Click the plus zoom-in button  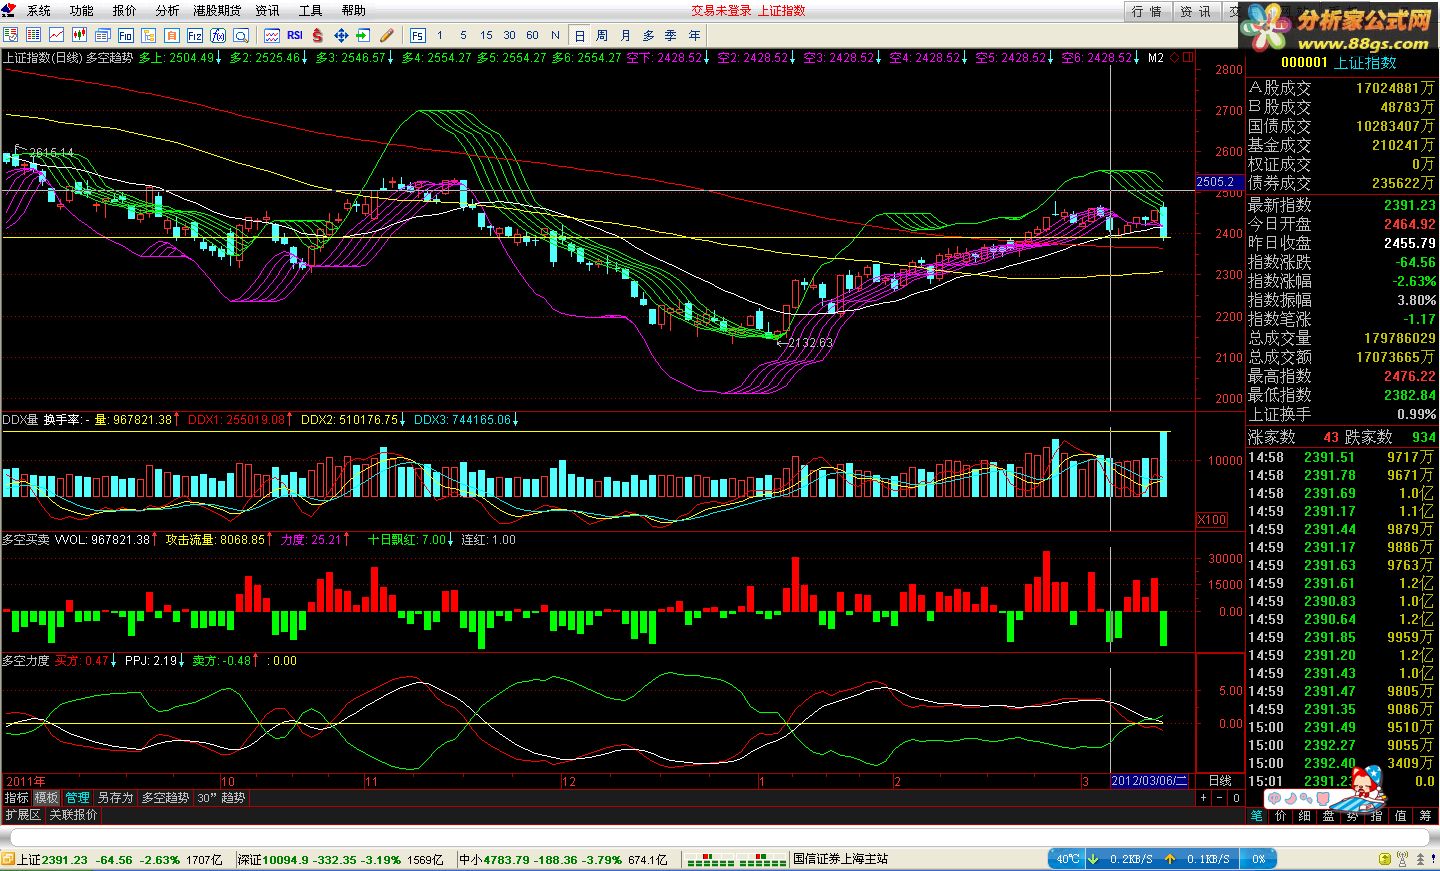pyautogui.click(x=1204, y=798)
